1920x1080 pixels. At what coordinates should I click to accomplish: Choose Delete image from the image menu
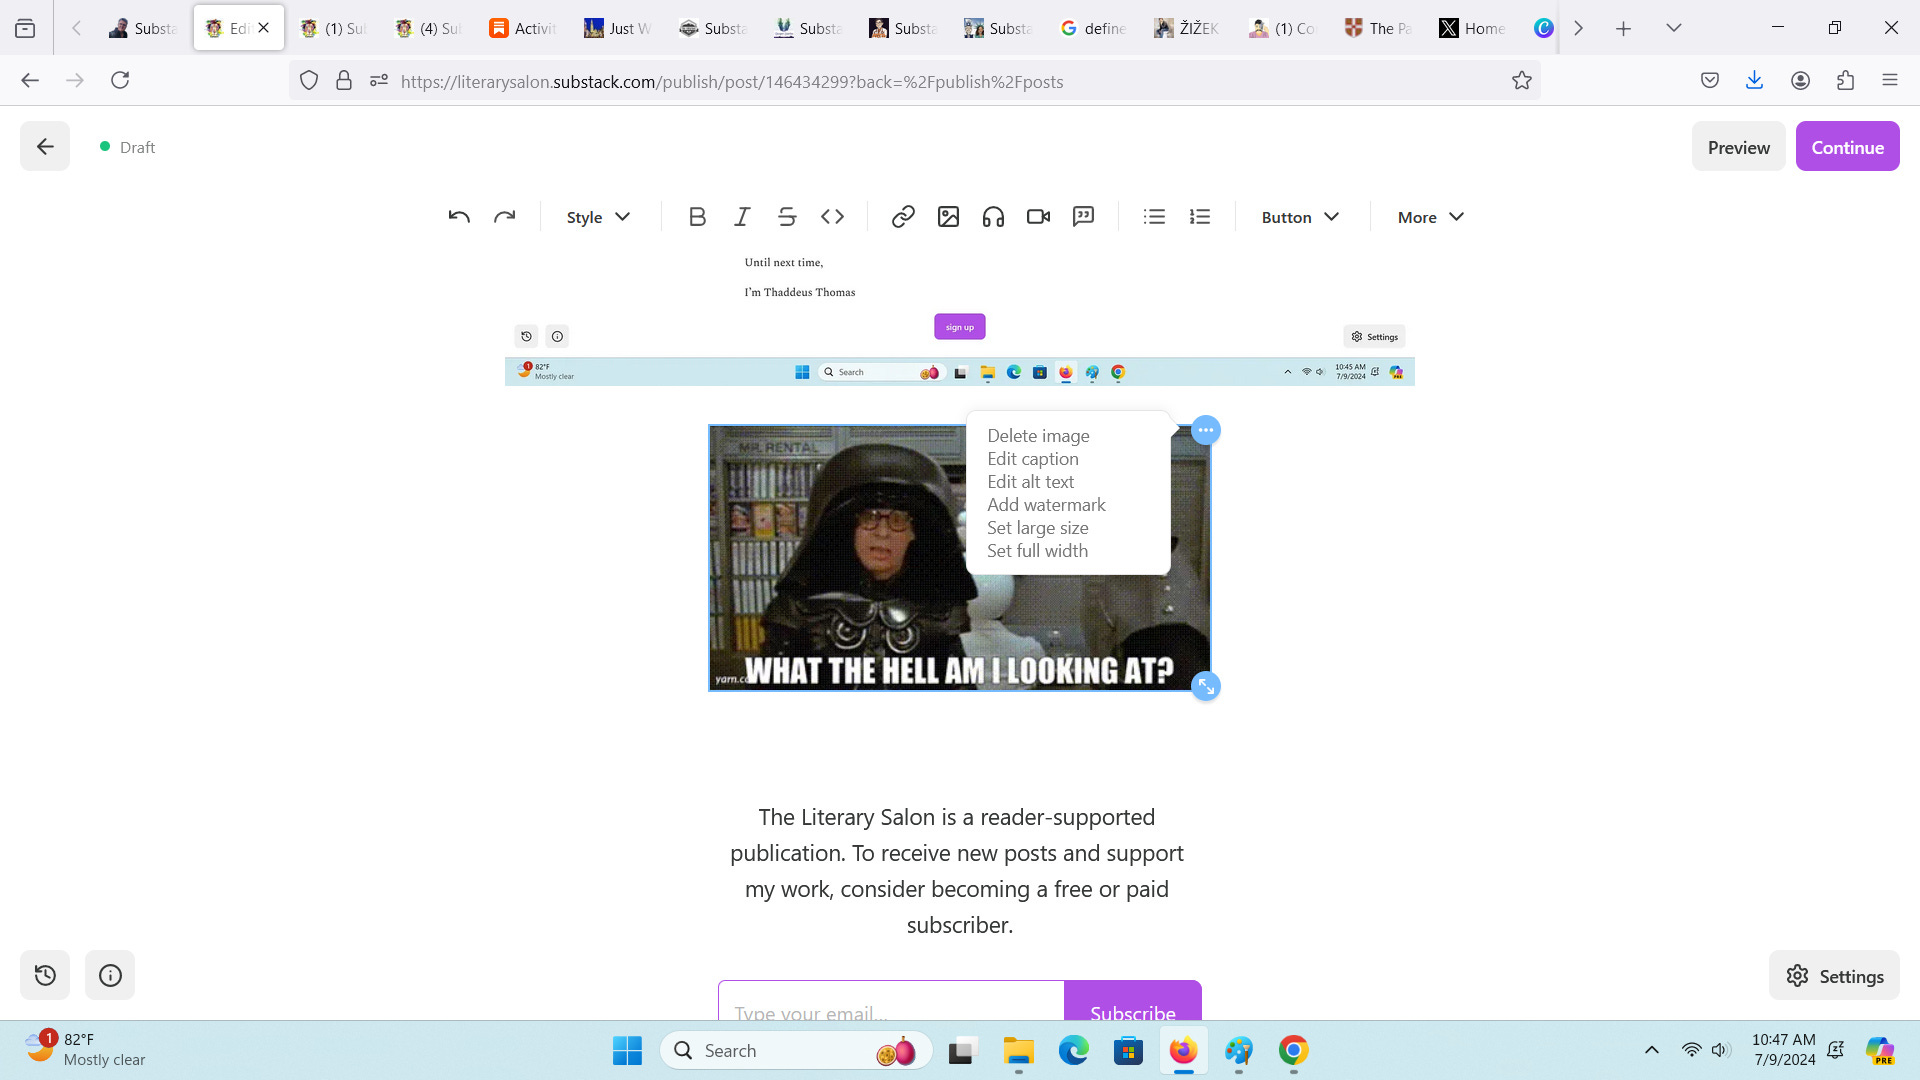1038,436
